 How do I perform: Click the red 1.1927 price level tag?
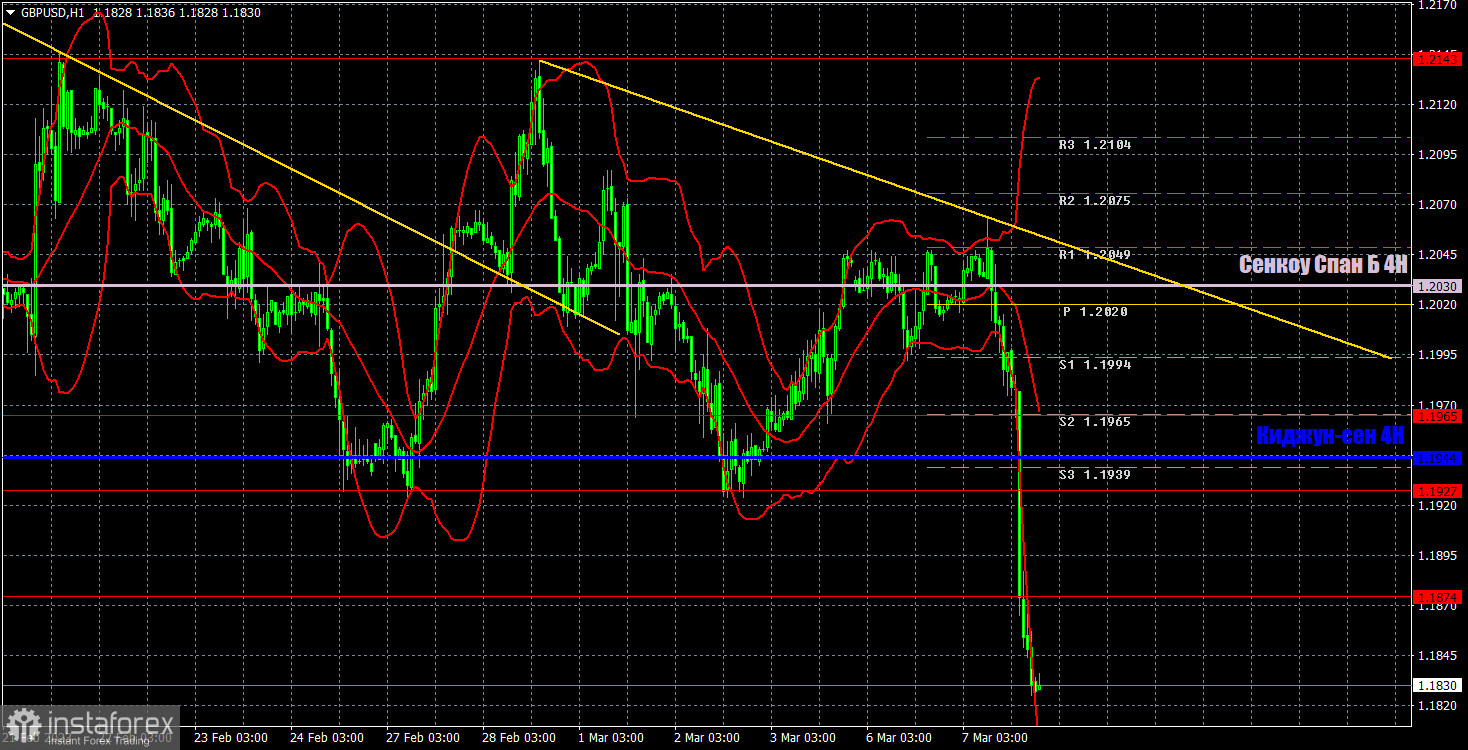pyautogui.click(x=1439, y=491)
